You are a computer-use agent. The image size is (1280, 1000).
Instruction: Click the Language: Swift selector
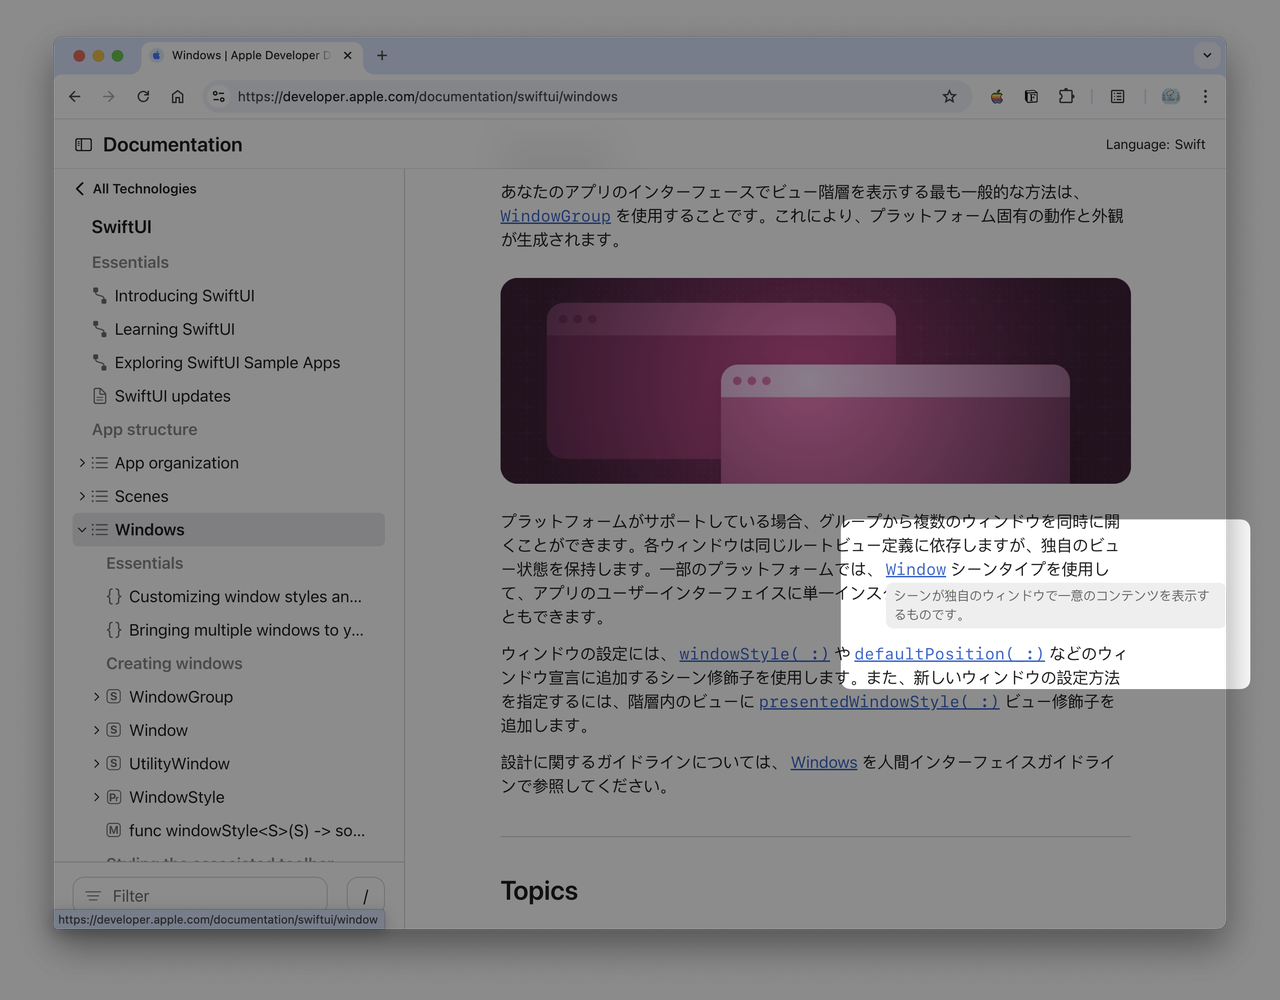[x=1155, y=145]
